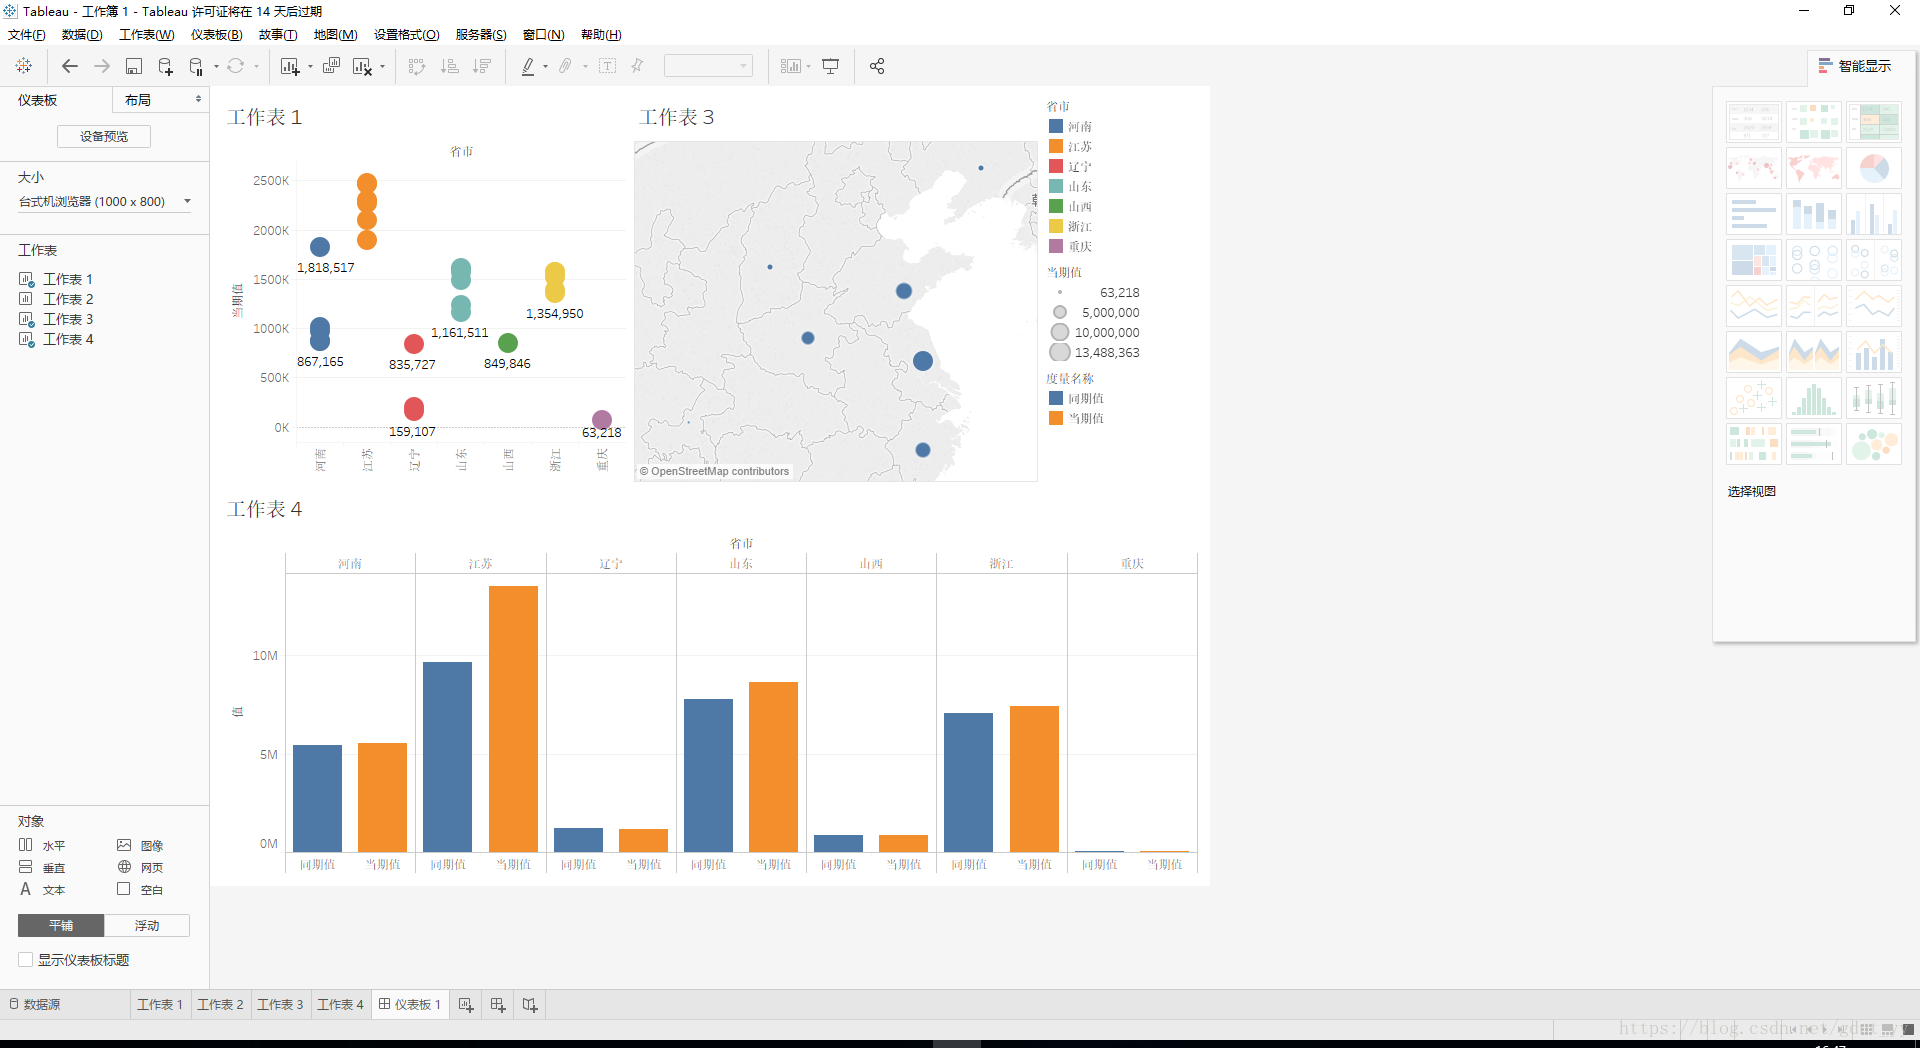Click the 当期值 orange measure swatch

1056,418
